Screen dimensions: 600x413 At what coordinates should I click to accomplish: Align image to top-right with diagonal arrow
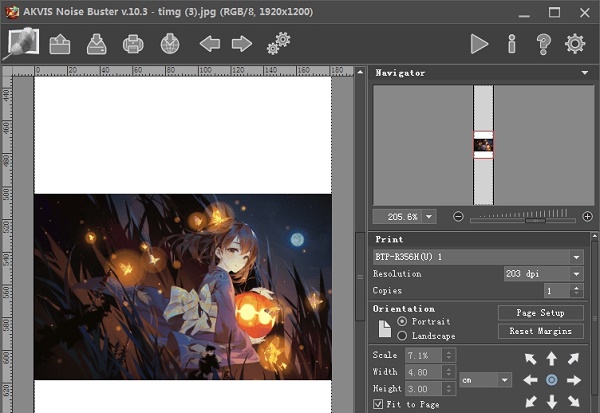pyautogui.click(x=573, y=359)
